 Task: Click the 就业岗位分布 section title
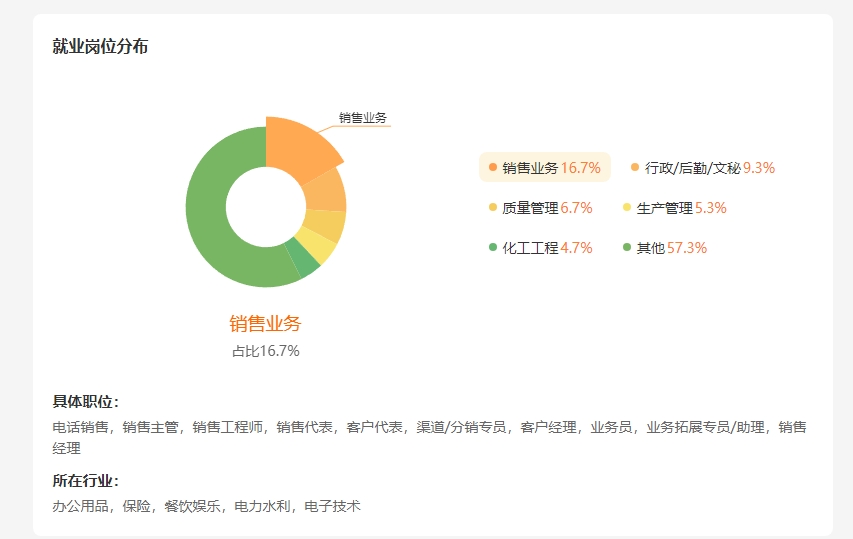(x=100, y=47)
